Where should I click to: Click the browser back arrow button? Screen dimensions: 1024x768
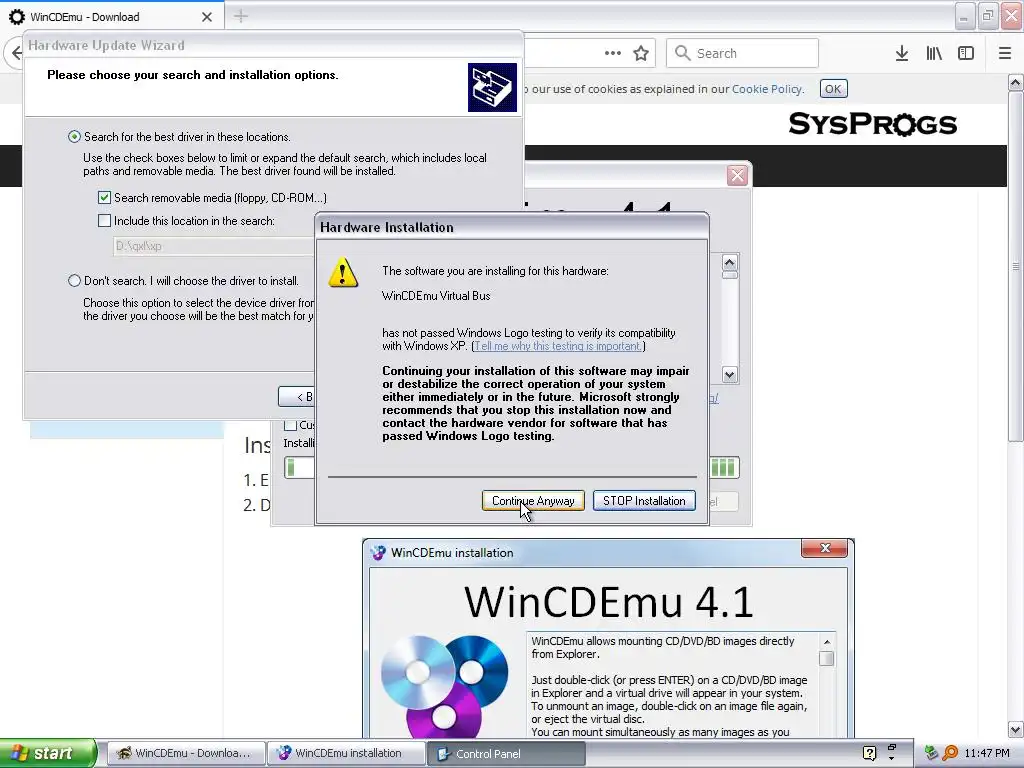coord(16,53)
